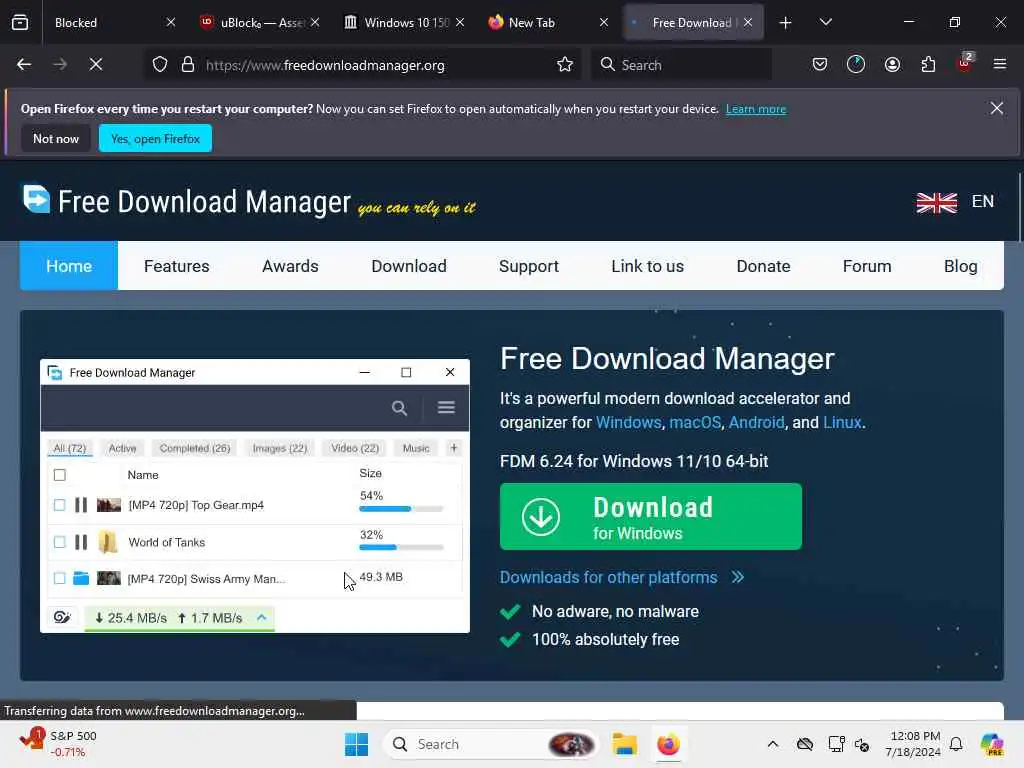This screenshot has height=768, width=1024.
Task: Follow the Learn more link
Action: (x=756, y=109)
